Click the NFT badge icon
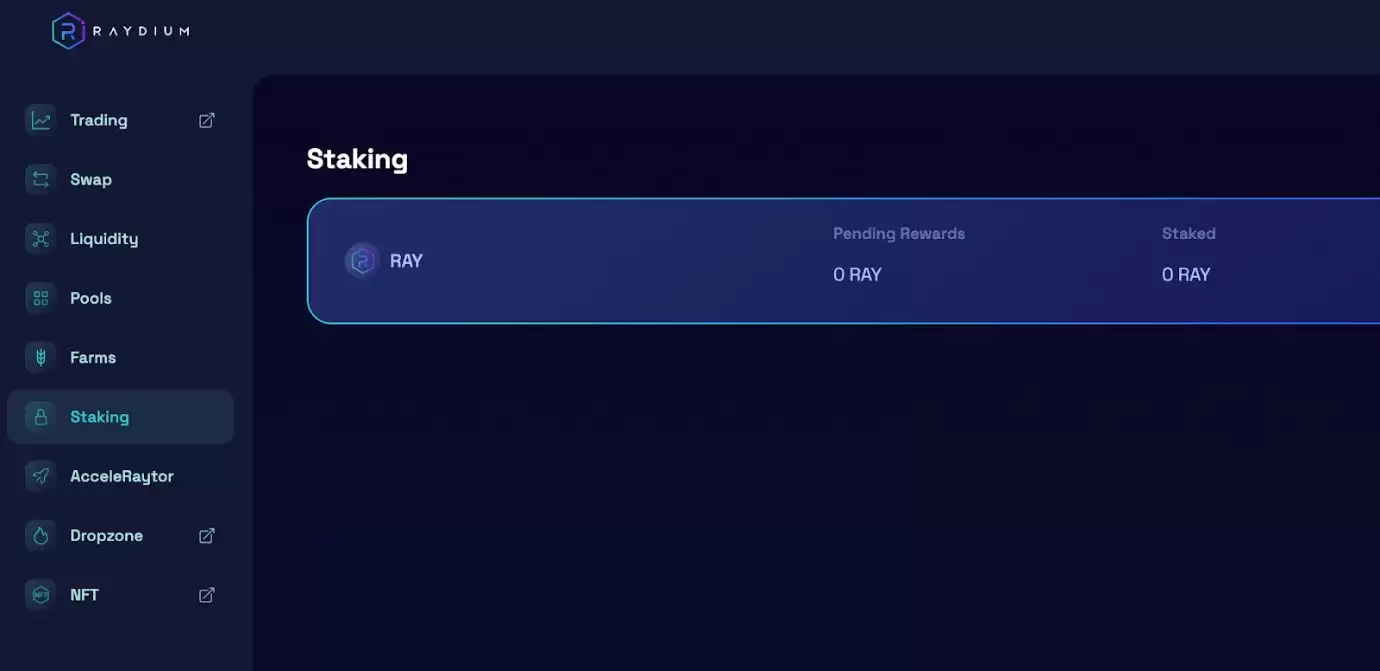Screen dimensions: 1380x671 (x=41, y=595)
